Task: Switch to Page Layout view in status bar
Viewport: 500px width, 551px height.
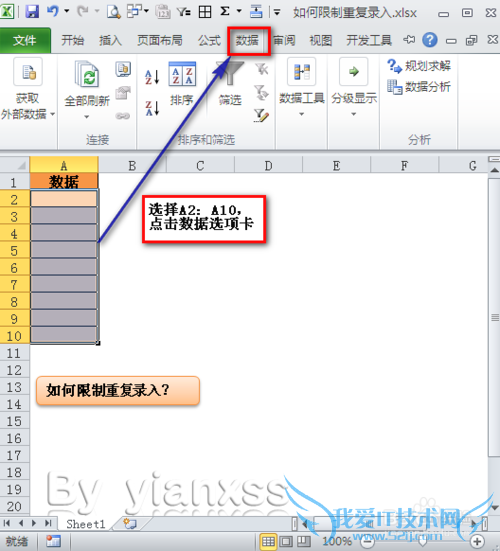Action: [286, 541]
